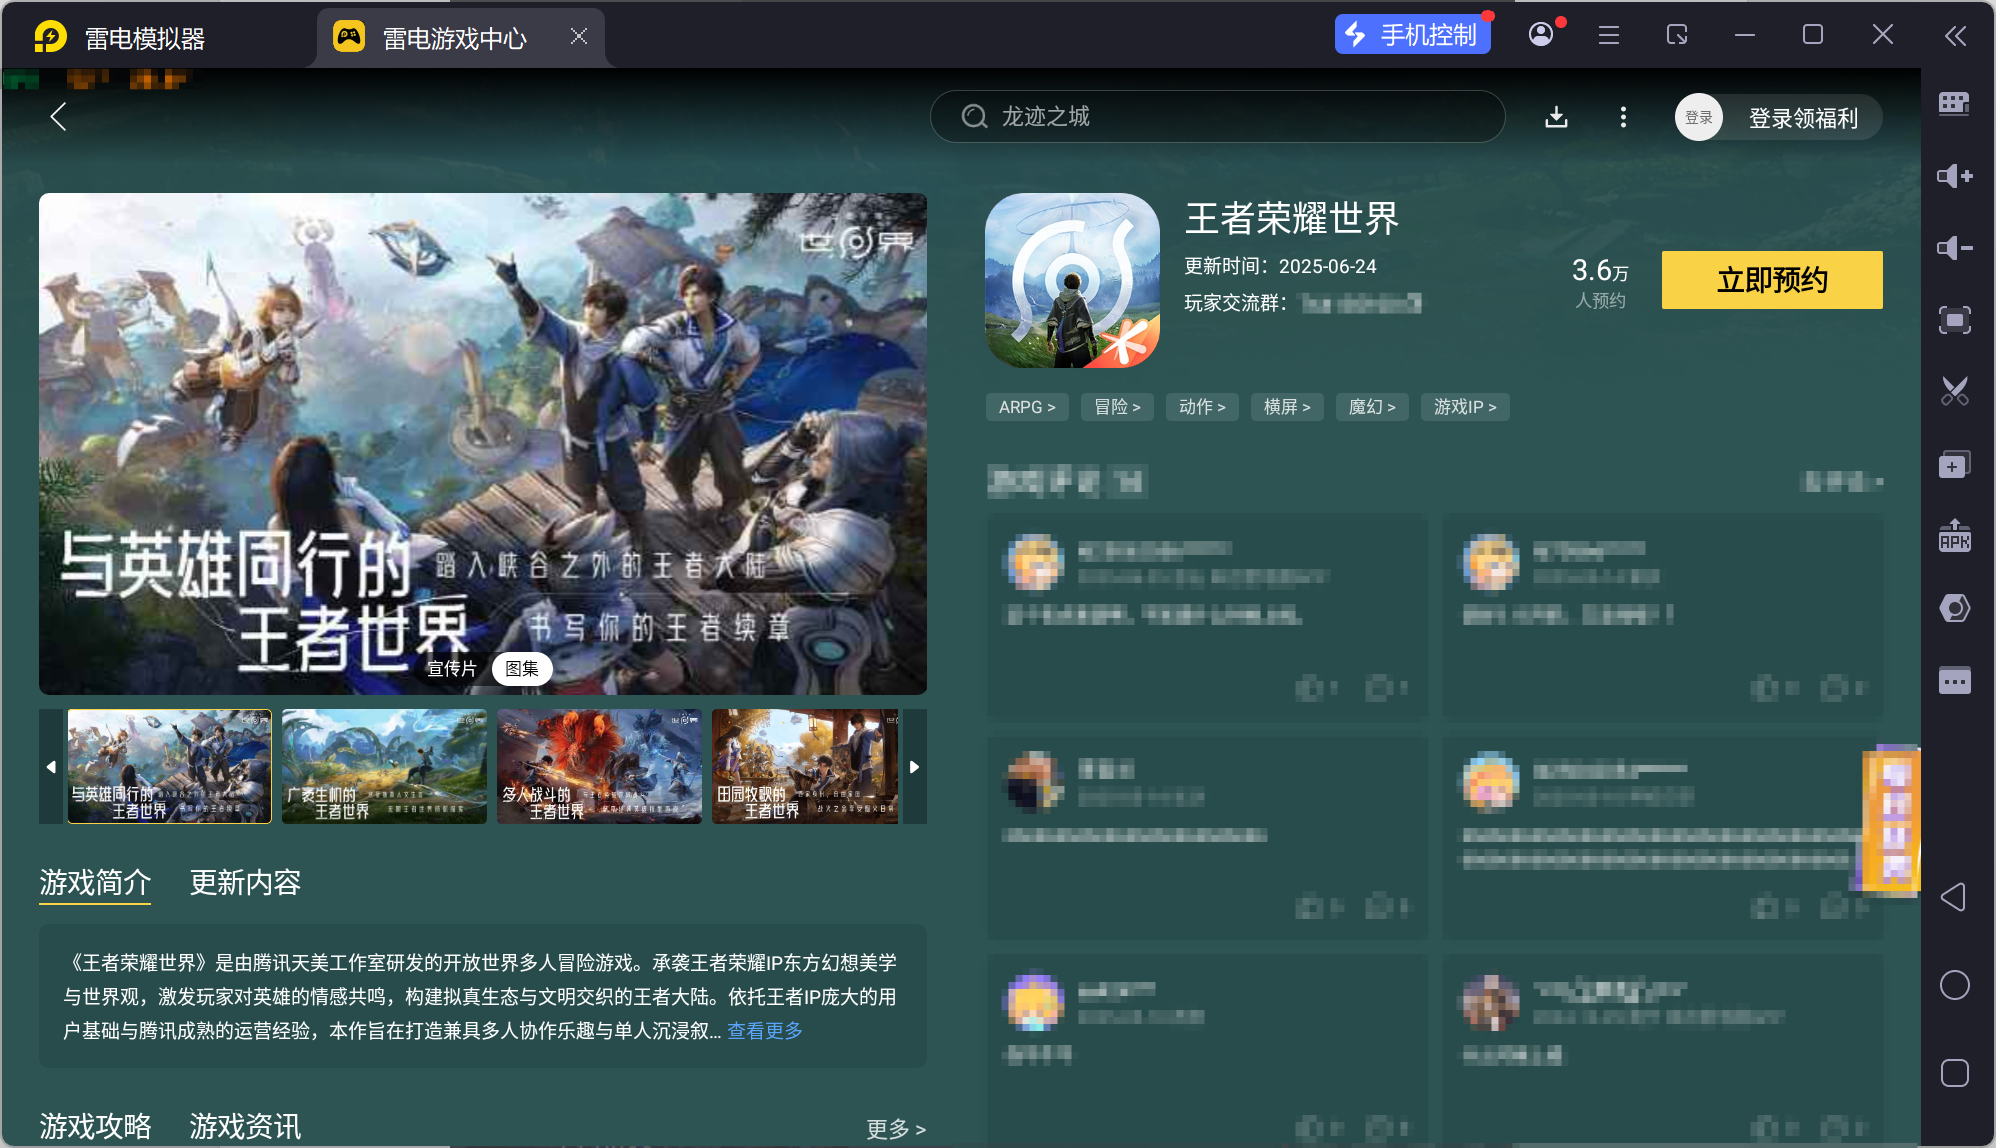Open keyboard mapping sidebar icon

tap(1954, 104)
